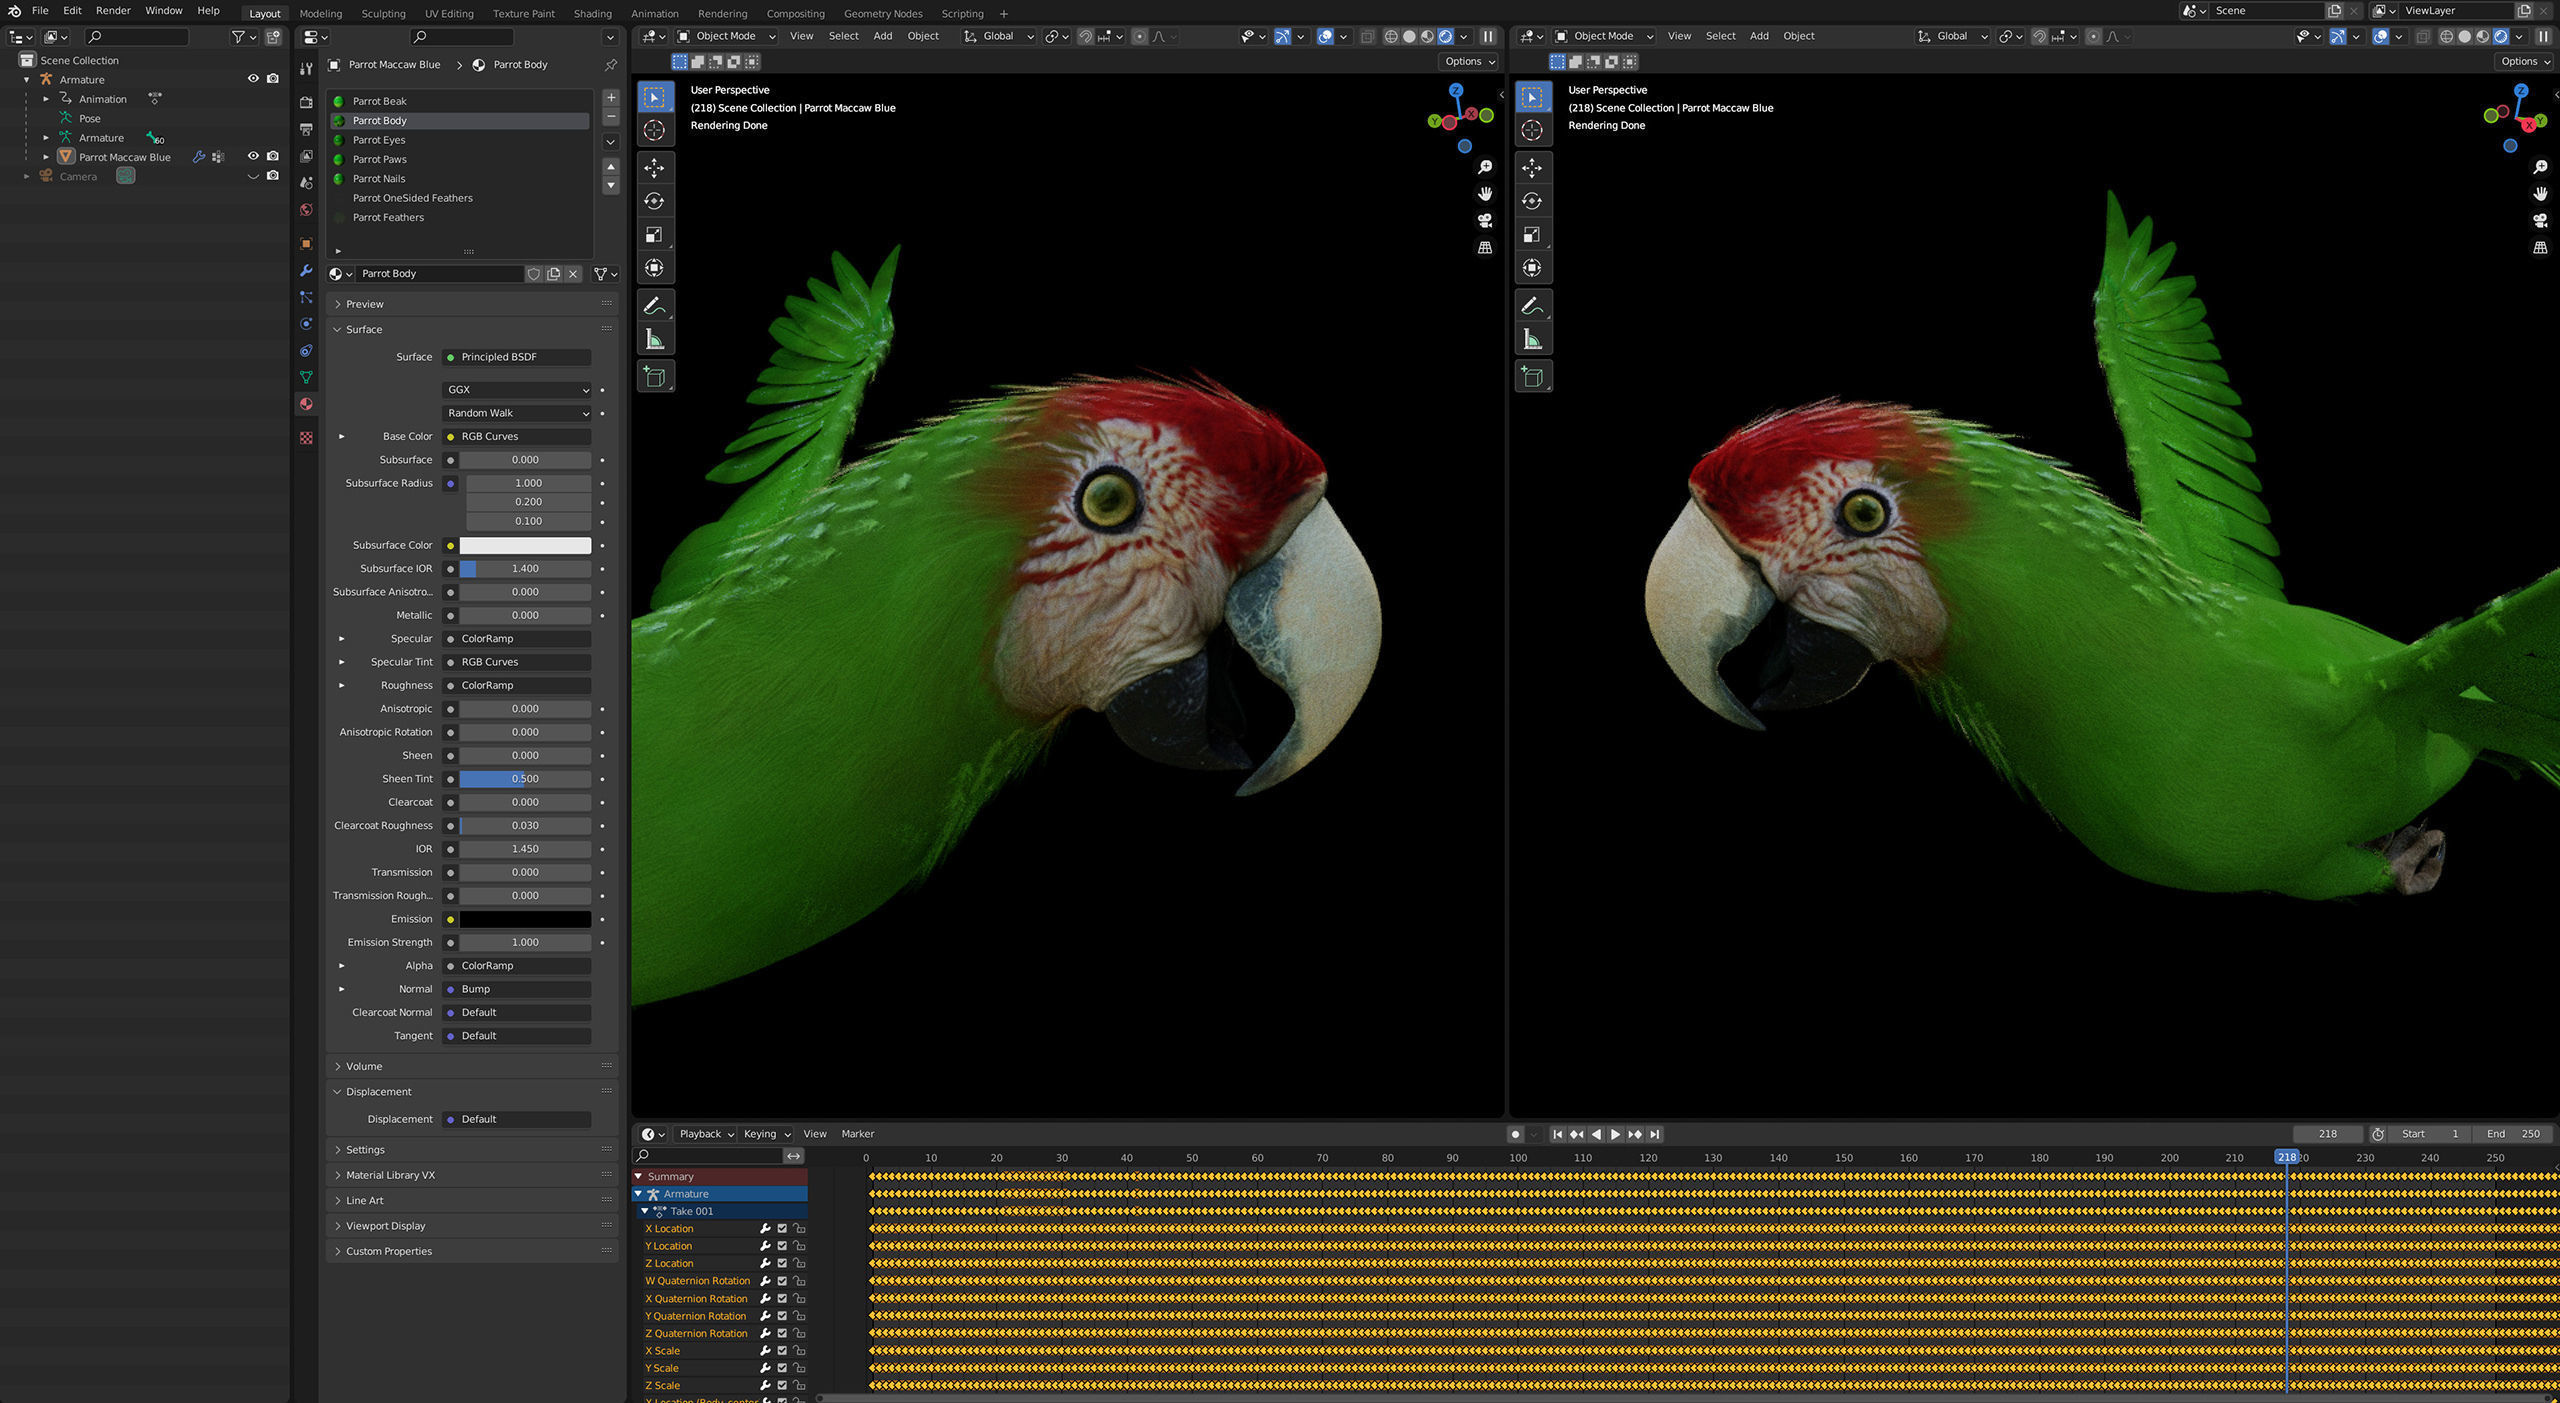This screenshot has height=1403, width=2560.
Task: Select the Measure tool in left viewport
Action: click(654, 340)
